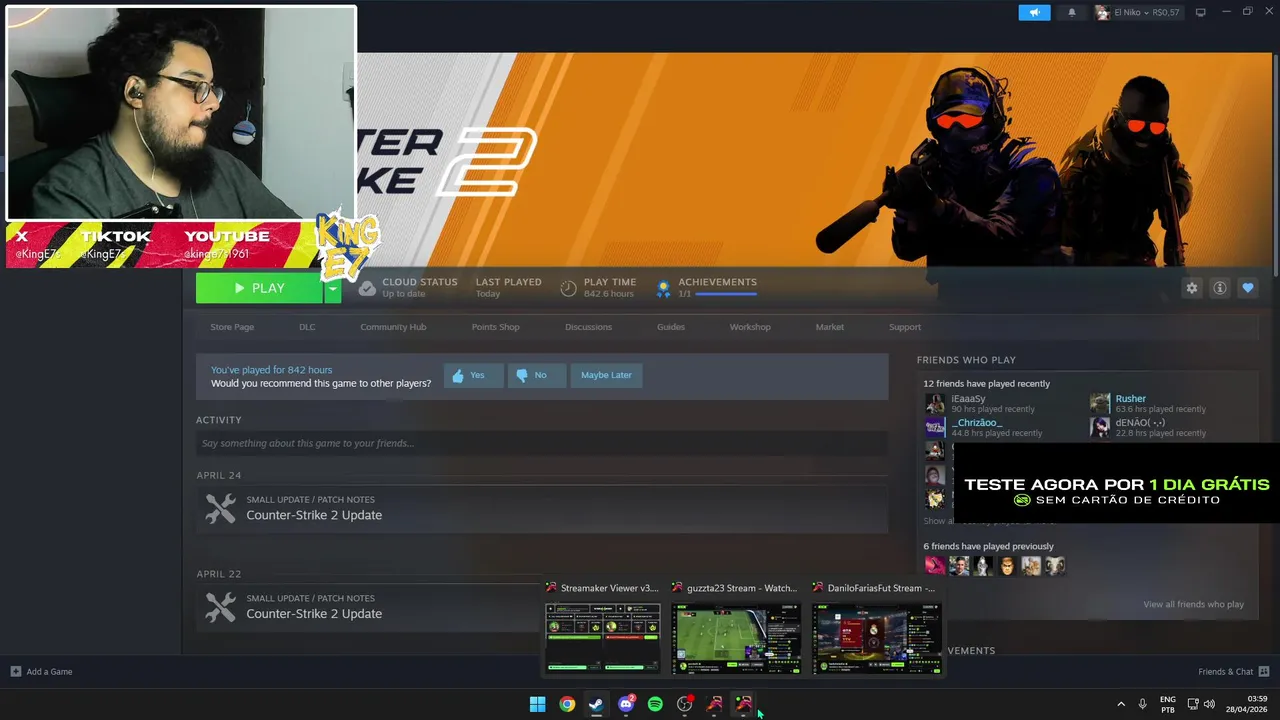Open the ENG PTB language switcher

point(1168,704)
